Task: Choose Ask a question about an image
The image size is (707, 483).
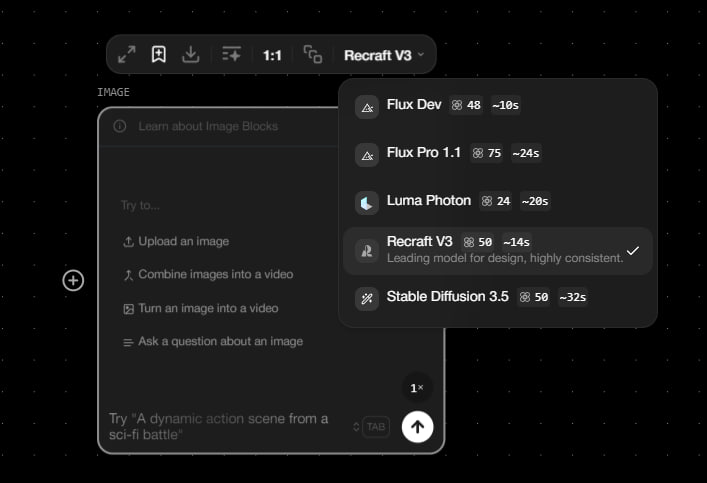Action: tap(213, 342)
